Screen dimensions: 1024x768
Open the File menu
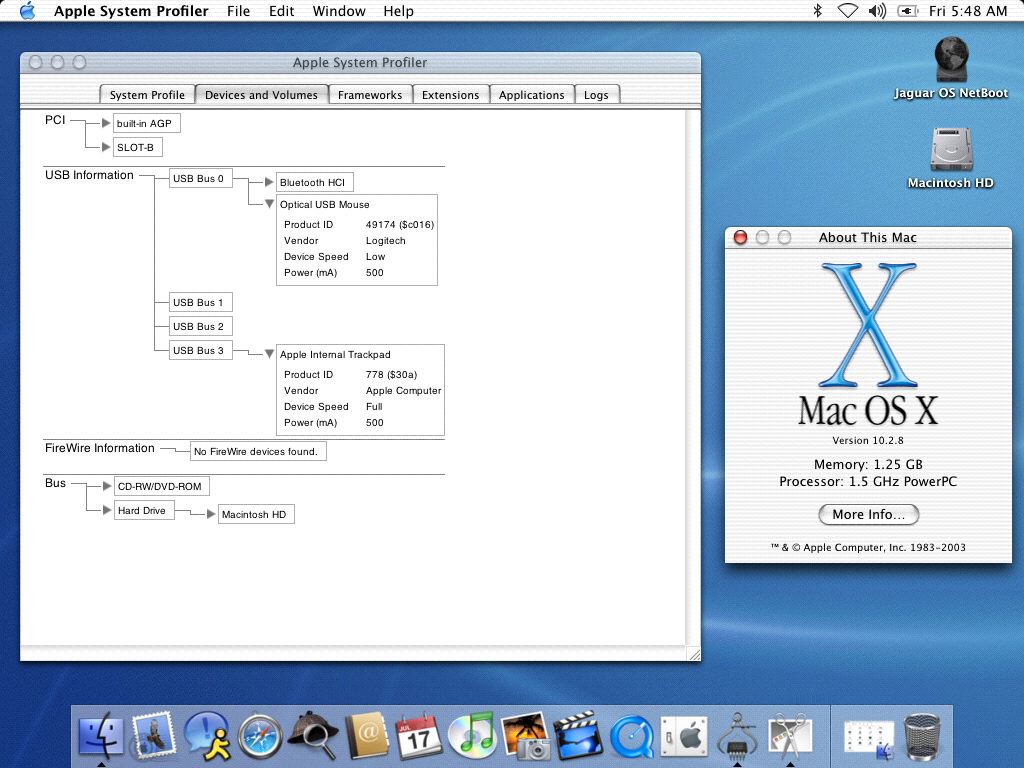pos(238,11)
